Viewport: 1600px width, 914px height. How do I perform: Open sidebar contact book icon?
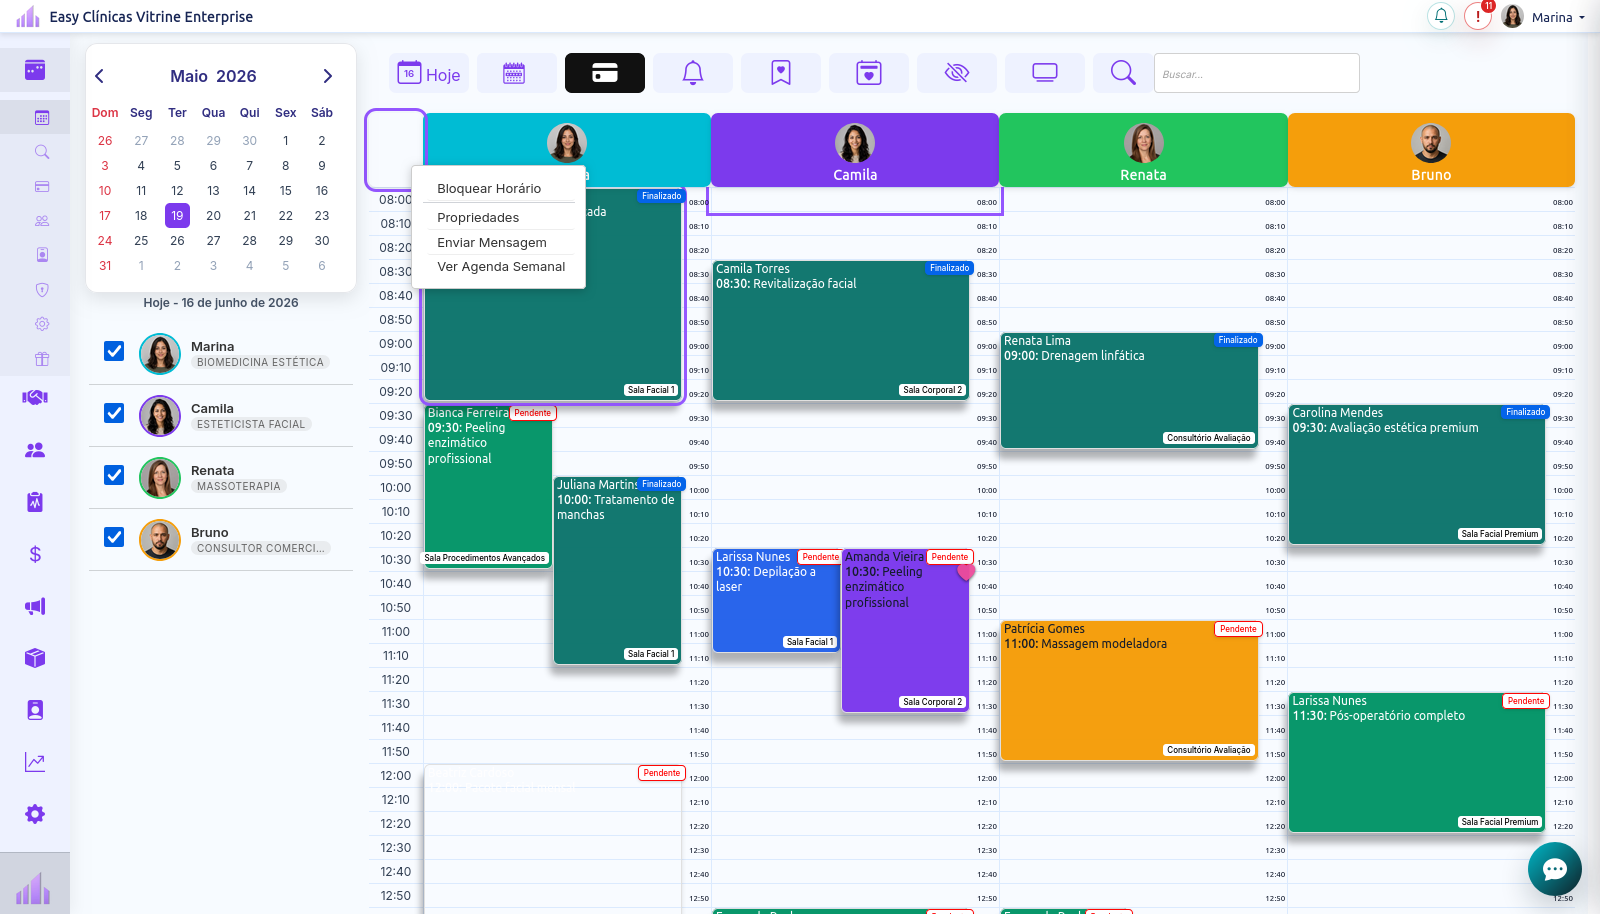35,710
